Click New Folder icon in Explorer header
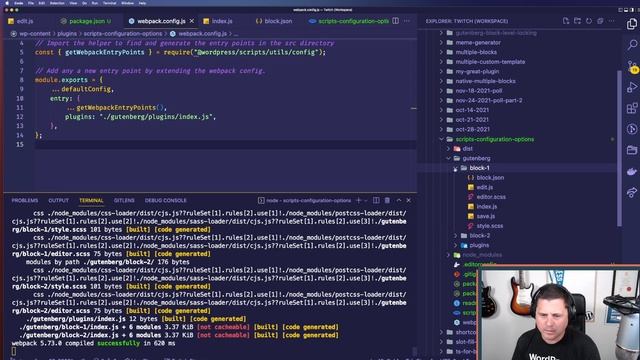The image size is (640, 360). 577,21
